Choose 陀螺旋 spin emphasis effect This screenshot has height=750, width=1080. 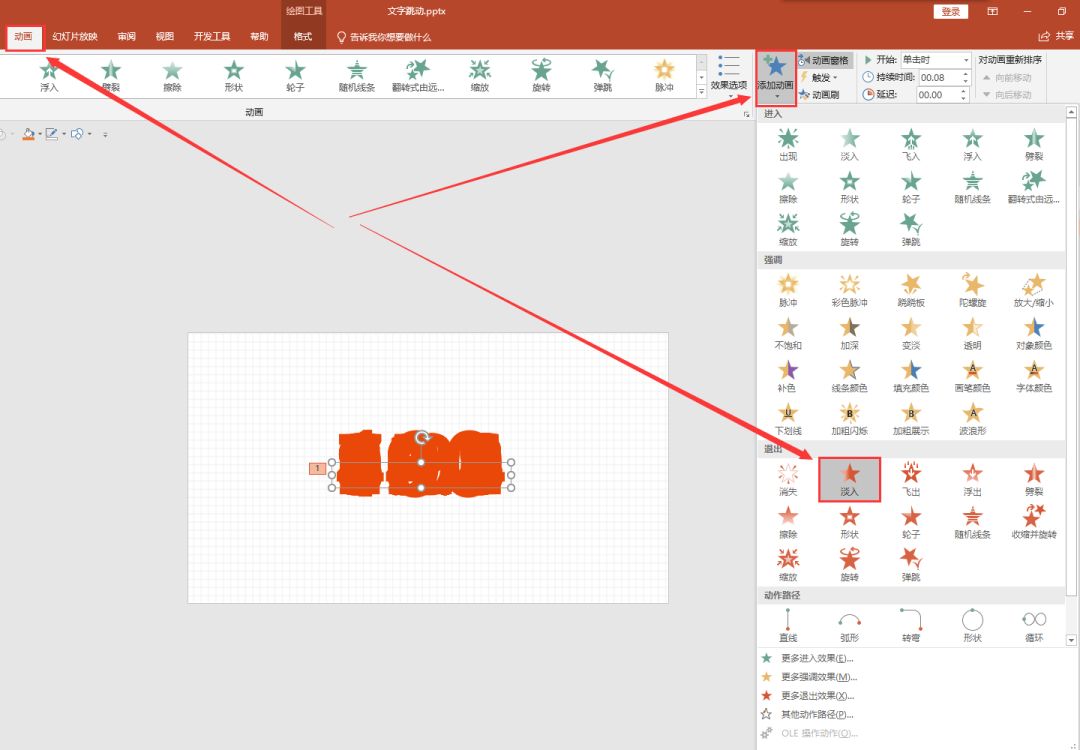tap(972, 291)
